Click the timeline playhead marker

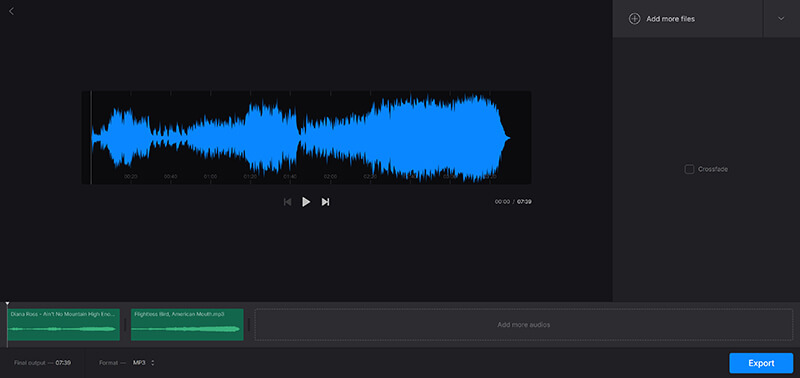coord(7,305)
